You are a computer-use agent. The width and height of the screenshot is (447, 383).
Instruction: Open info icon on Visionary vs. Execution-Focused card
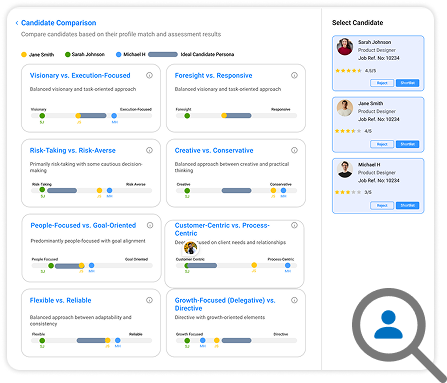click(149, 75)
